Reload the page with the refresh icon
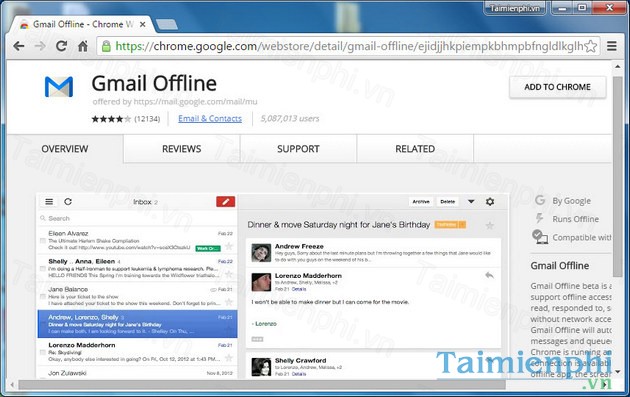Screen dimensions: 630x397 point(61,46)
